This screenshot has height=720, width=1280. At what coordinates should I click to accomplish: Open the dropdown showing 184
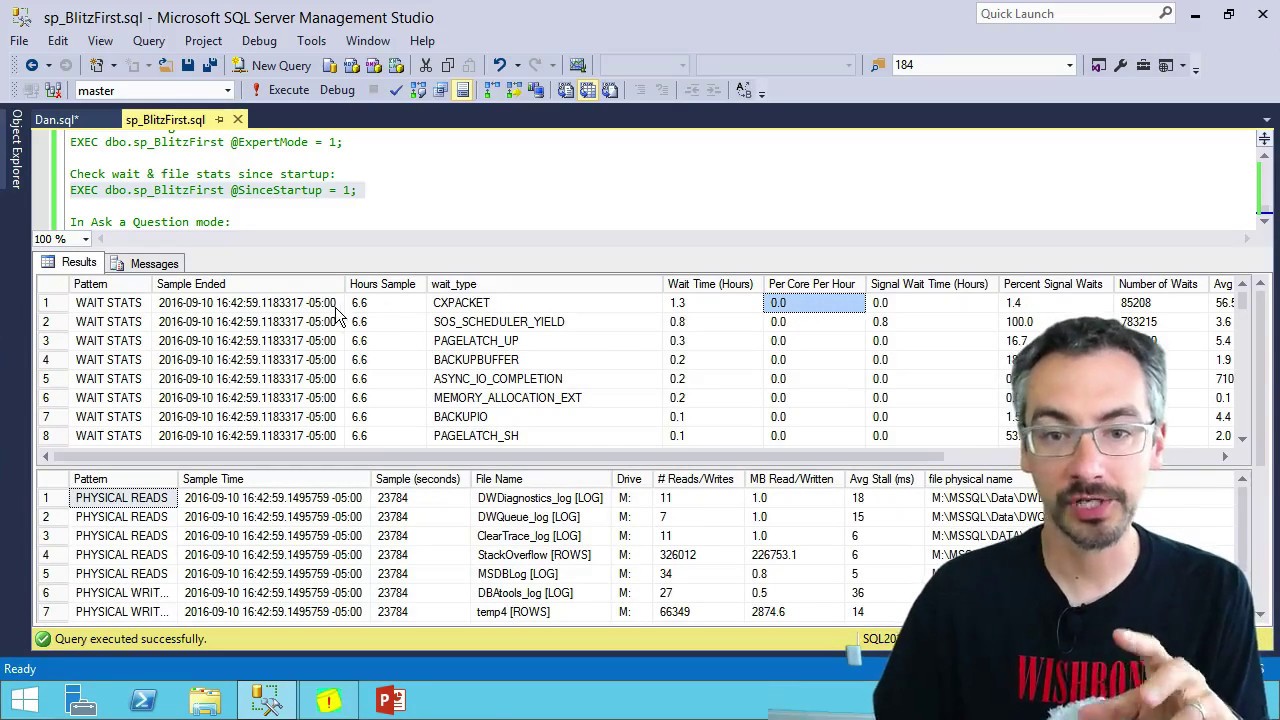(984, 65)
